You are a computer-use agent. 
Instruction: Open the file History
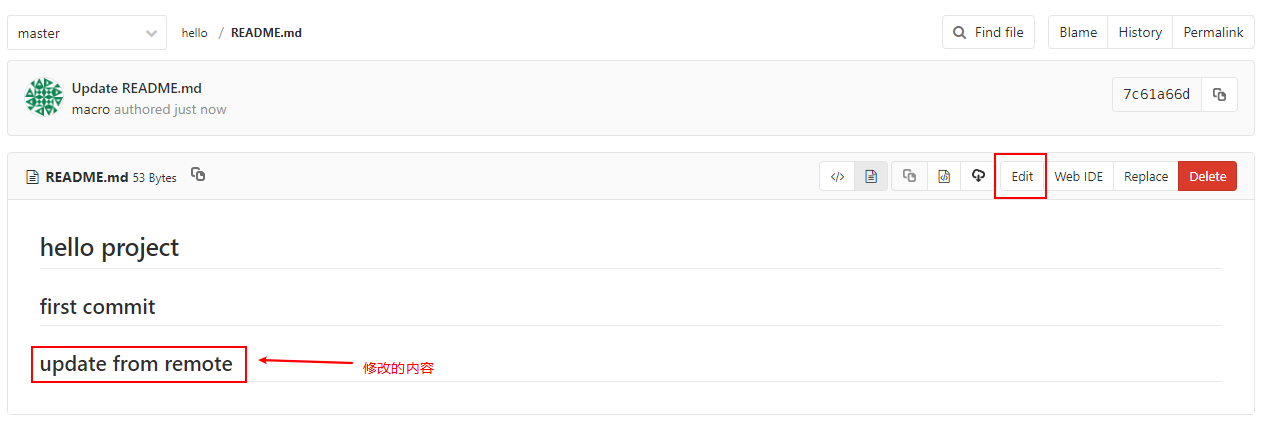click(1140, 32)
